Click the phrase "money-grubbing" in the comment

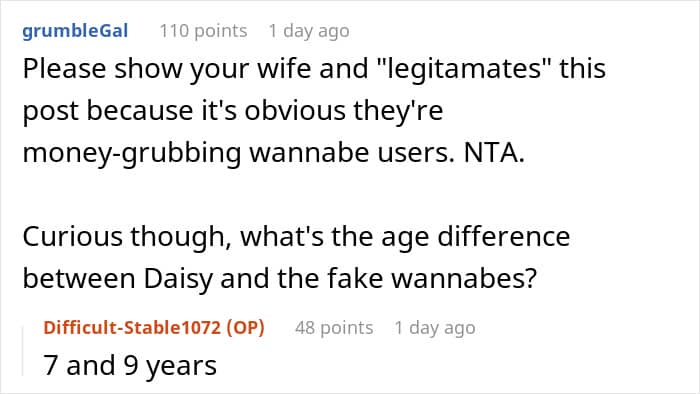pyautogui.click(x=132, y=153)
